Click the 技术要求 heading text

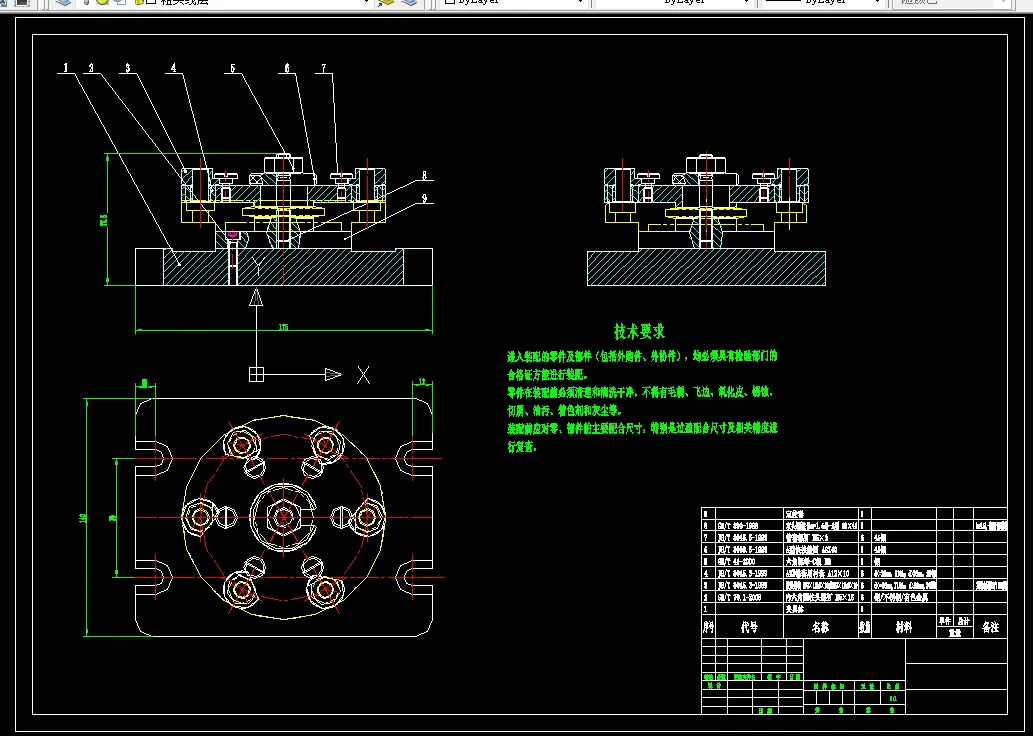639,331
